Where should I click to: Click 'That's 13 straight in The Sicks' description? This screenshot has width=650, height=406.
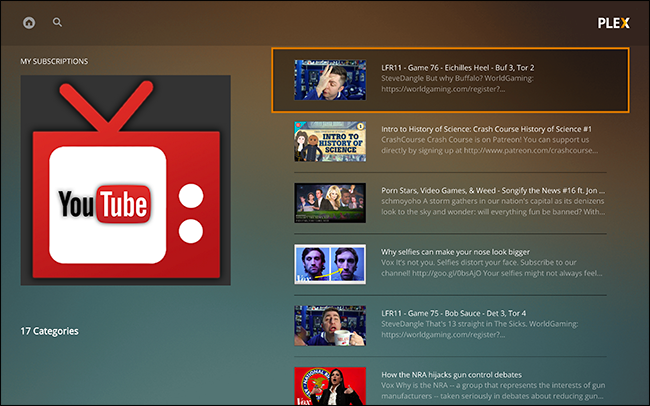(x=480, y=329)
